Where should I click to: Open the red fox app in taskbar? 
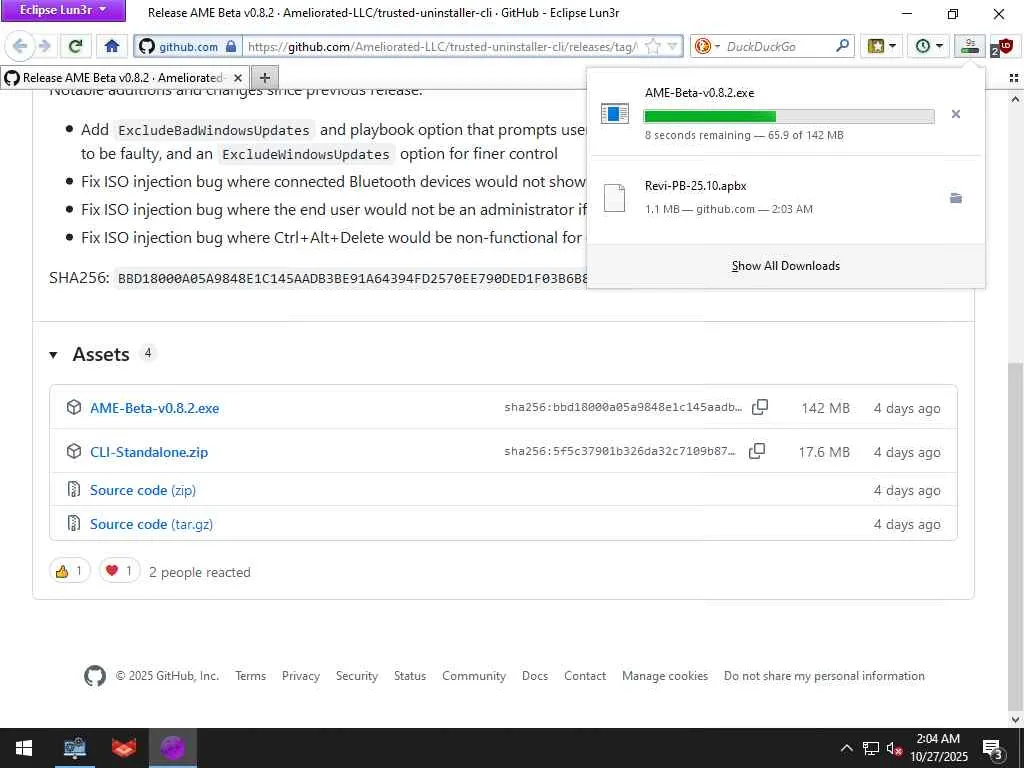click(x=123, y=748)
